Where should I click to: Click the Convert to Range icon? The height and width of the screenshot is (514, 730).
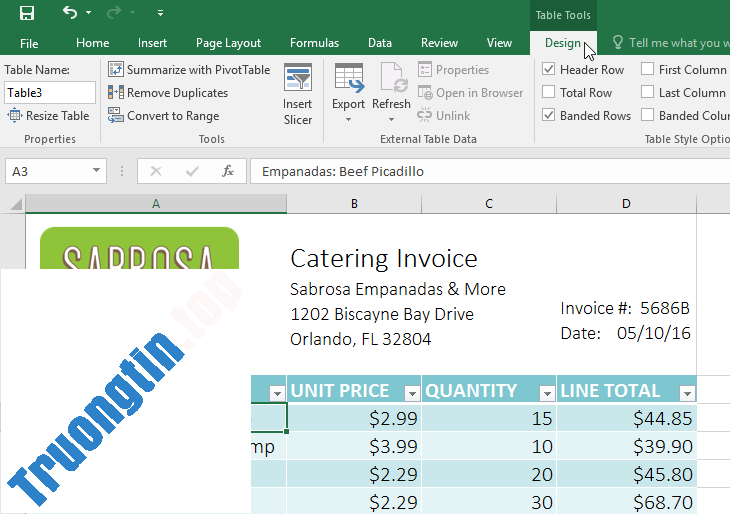click(115, 115)
